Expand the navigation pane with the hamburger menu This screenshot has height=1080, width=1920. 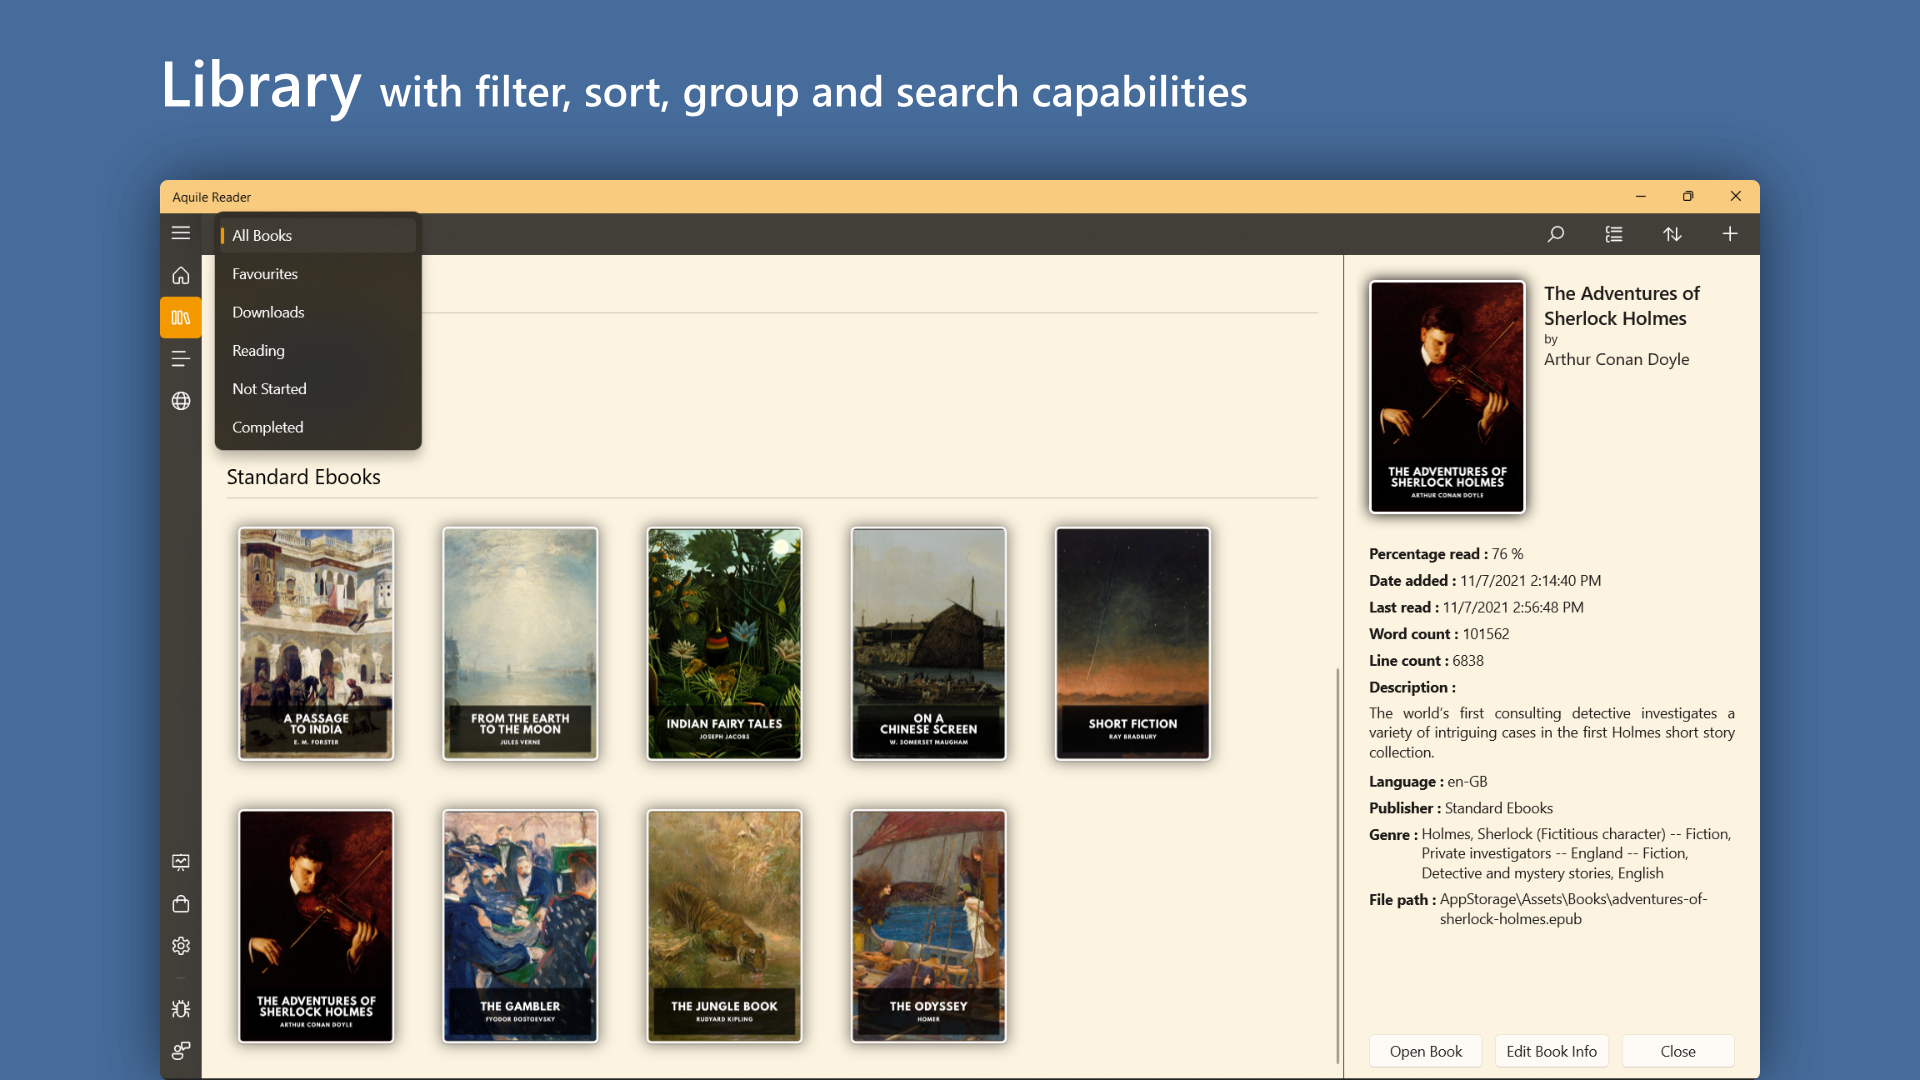[181, 233]
